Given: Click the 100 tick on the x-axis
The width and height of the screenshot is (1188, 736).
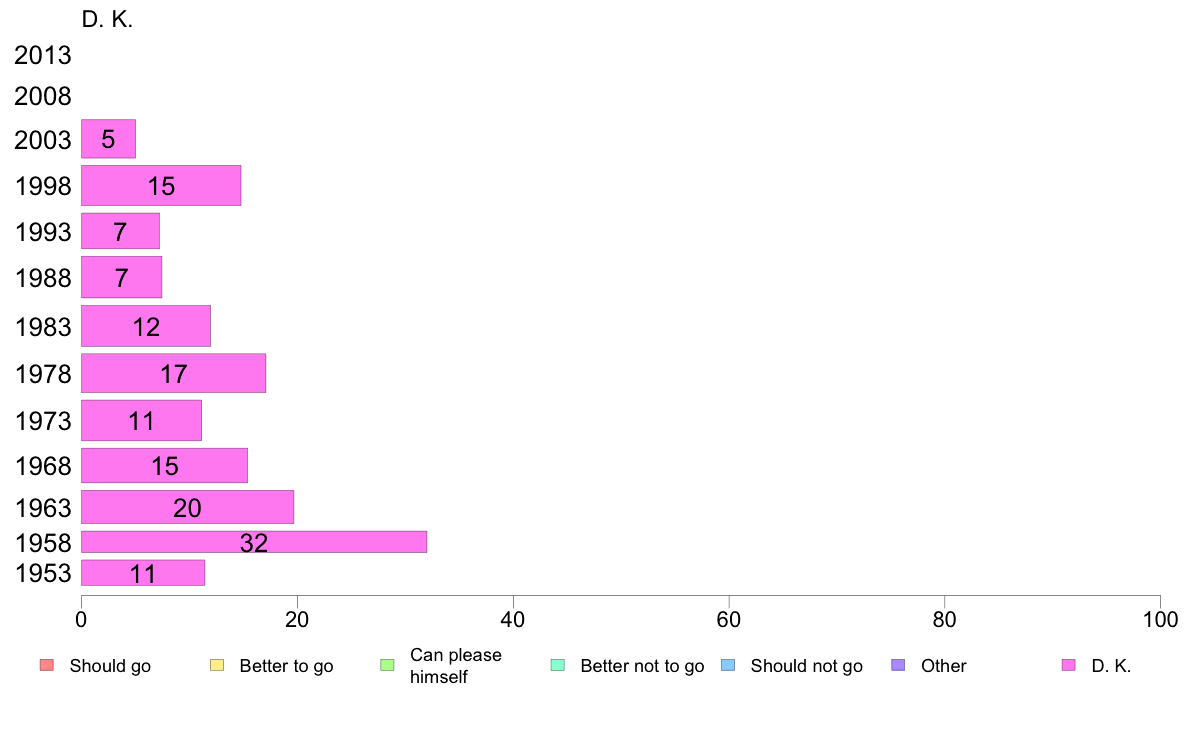Looking at the screenshot, I should 1160,620.
